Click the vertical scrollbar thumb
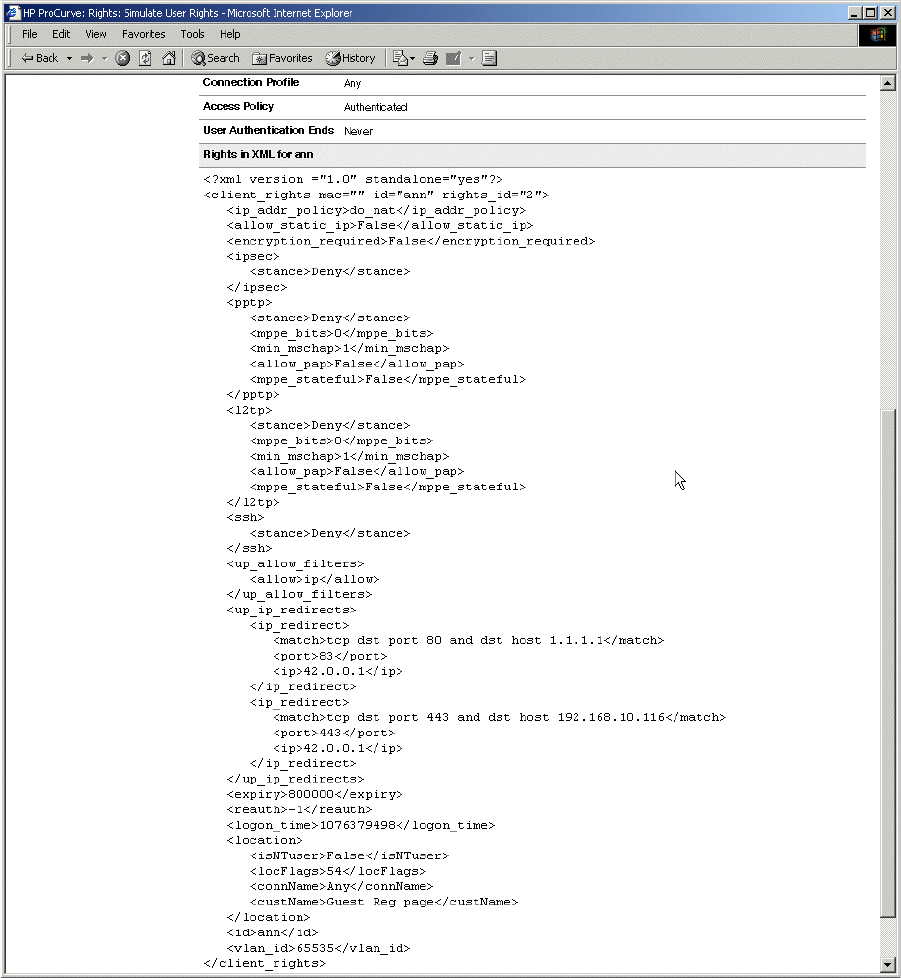This screenshot has width=901, height=978. pyautogui.click(x=888, y=662)
